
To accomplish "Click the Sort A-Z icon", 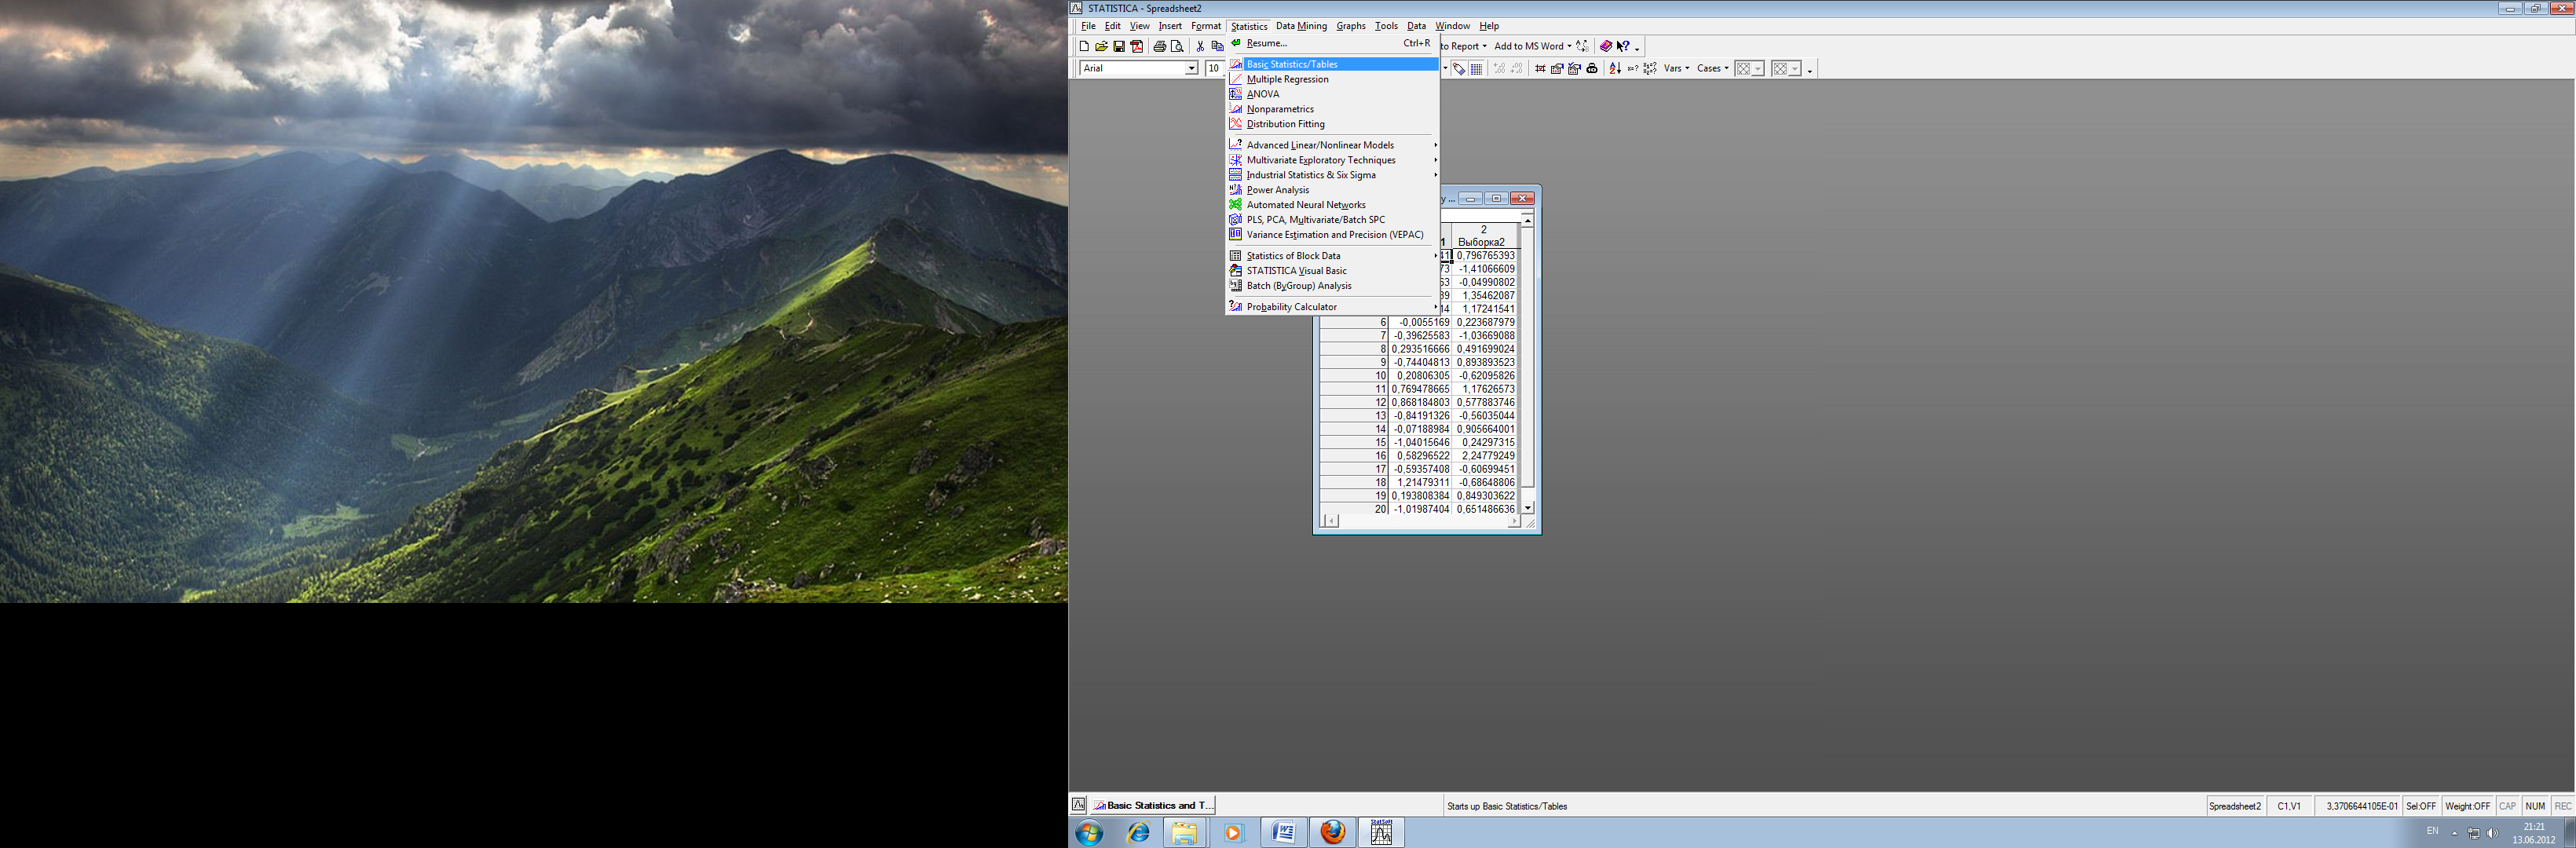I will (x=1615, y=68).
